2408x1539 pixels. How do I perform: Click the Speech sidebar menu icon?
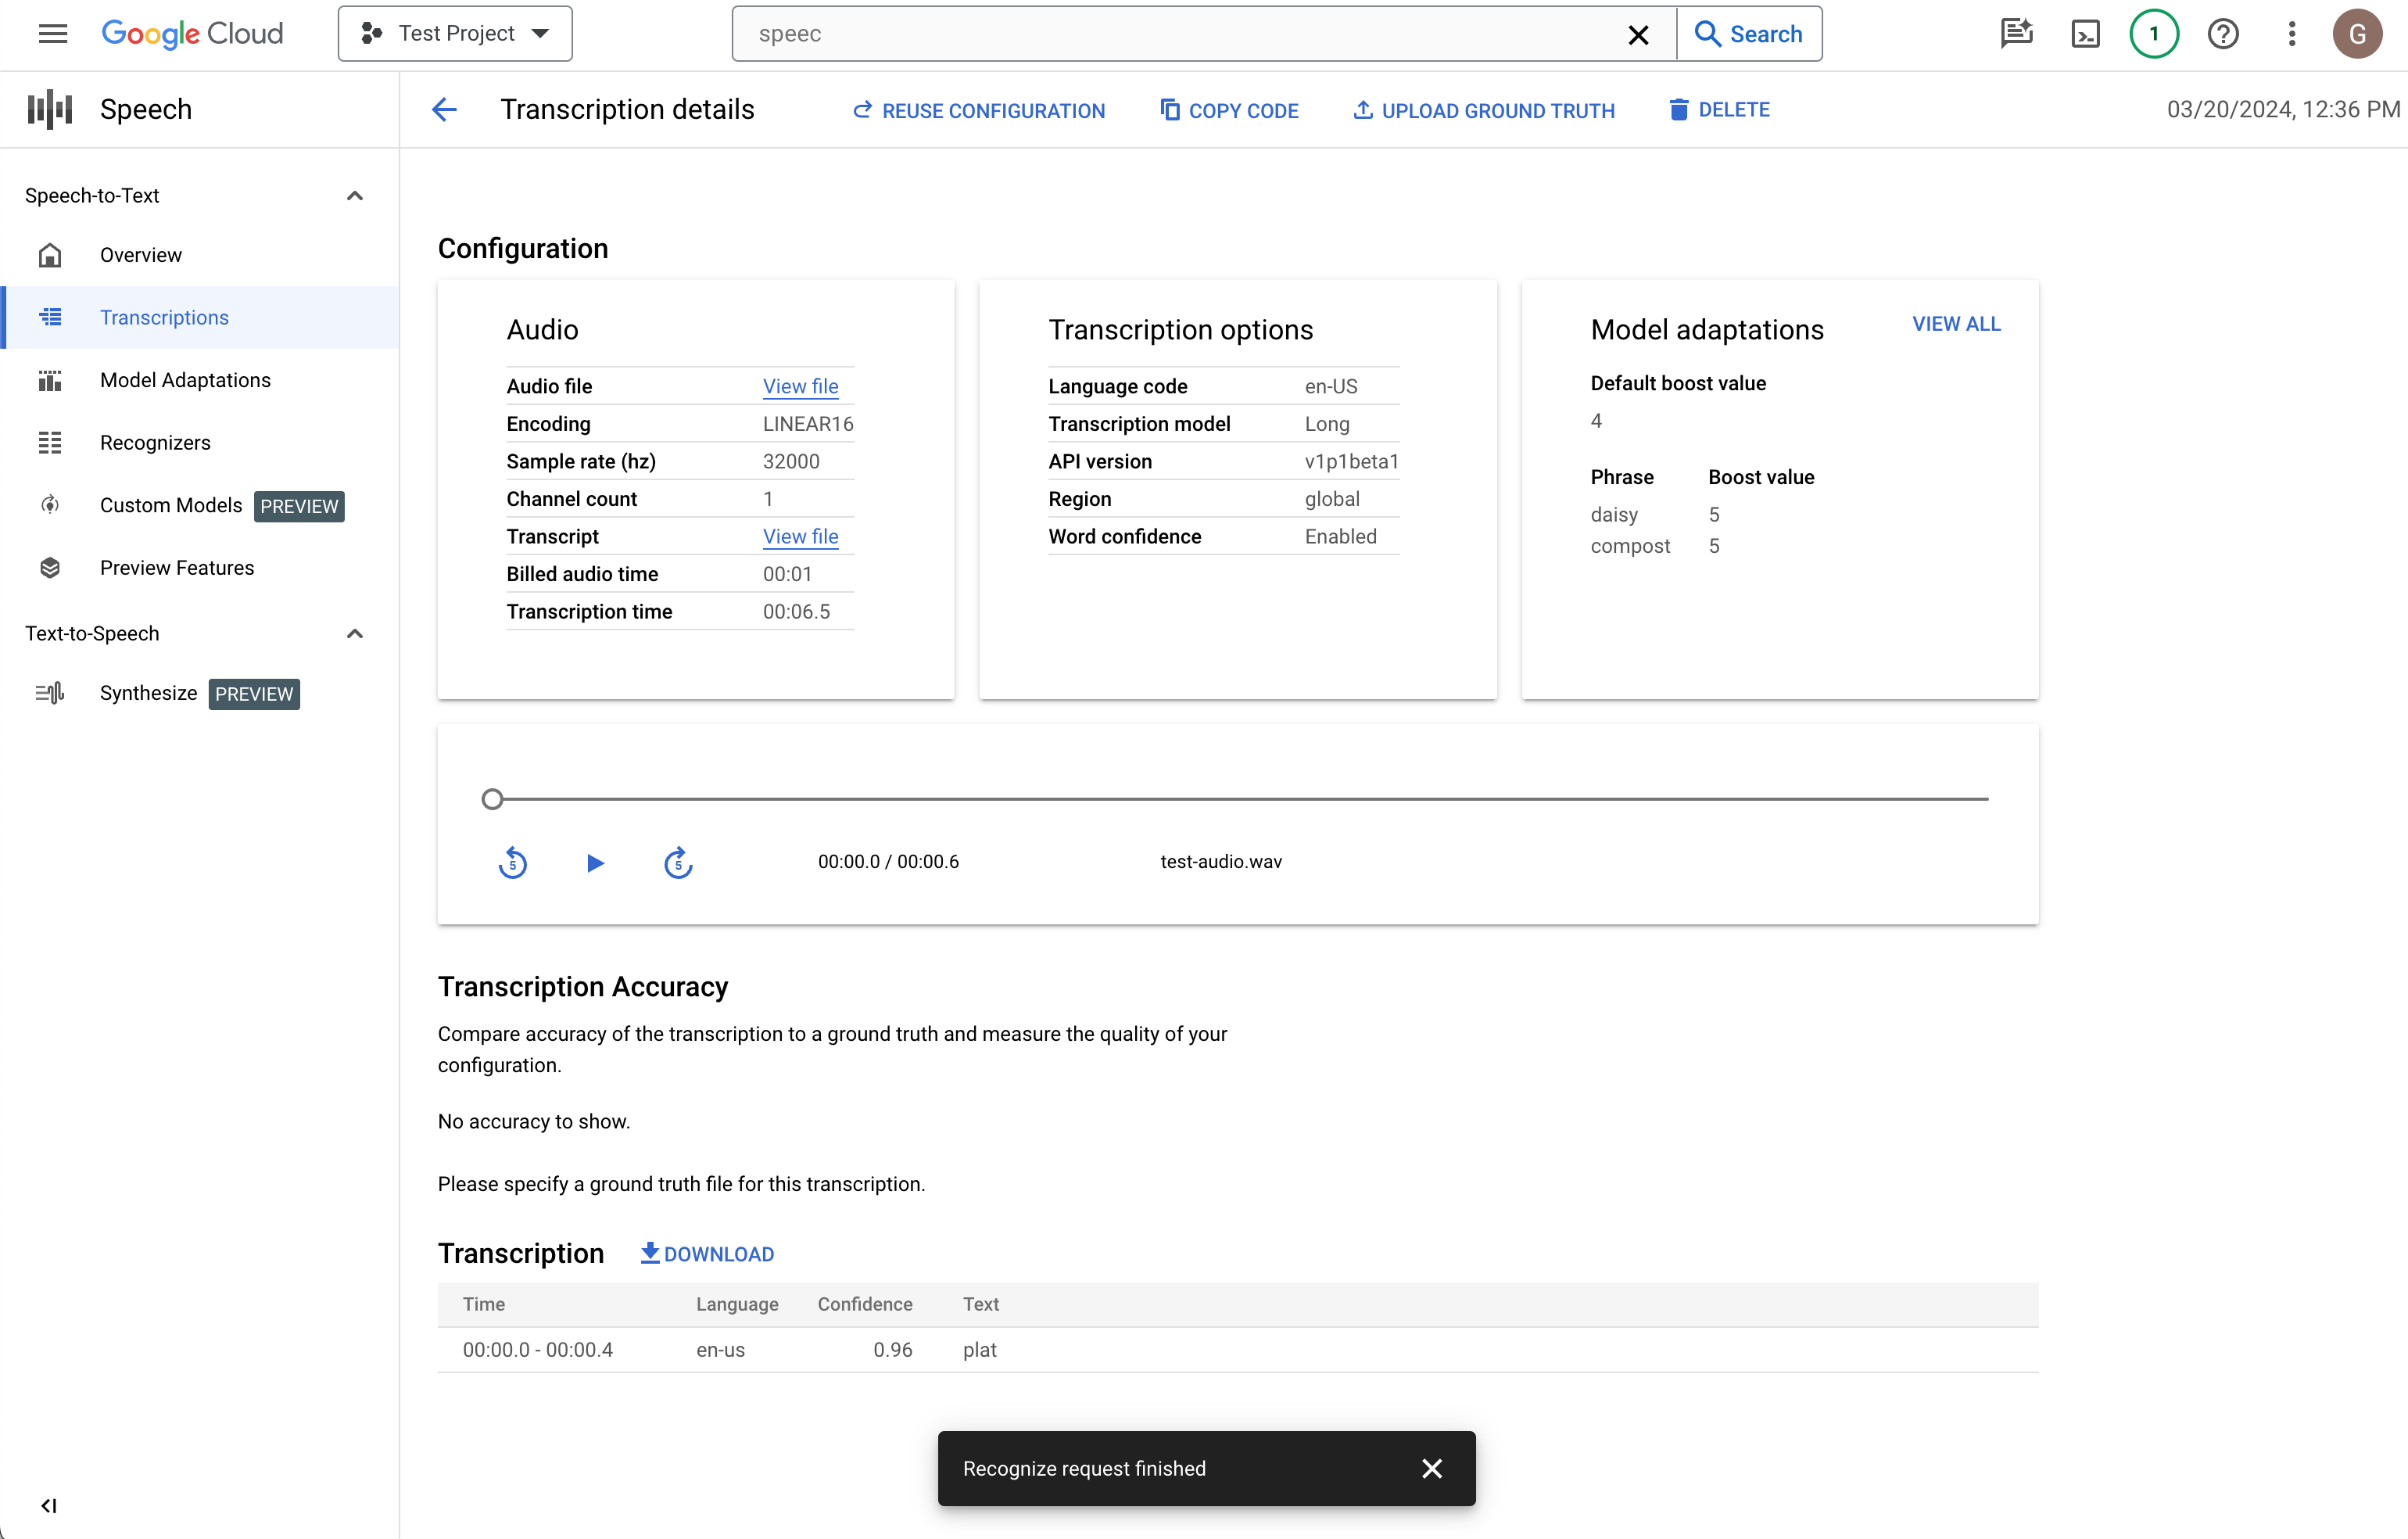click(49, 110)
